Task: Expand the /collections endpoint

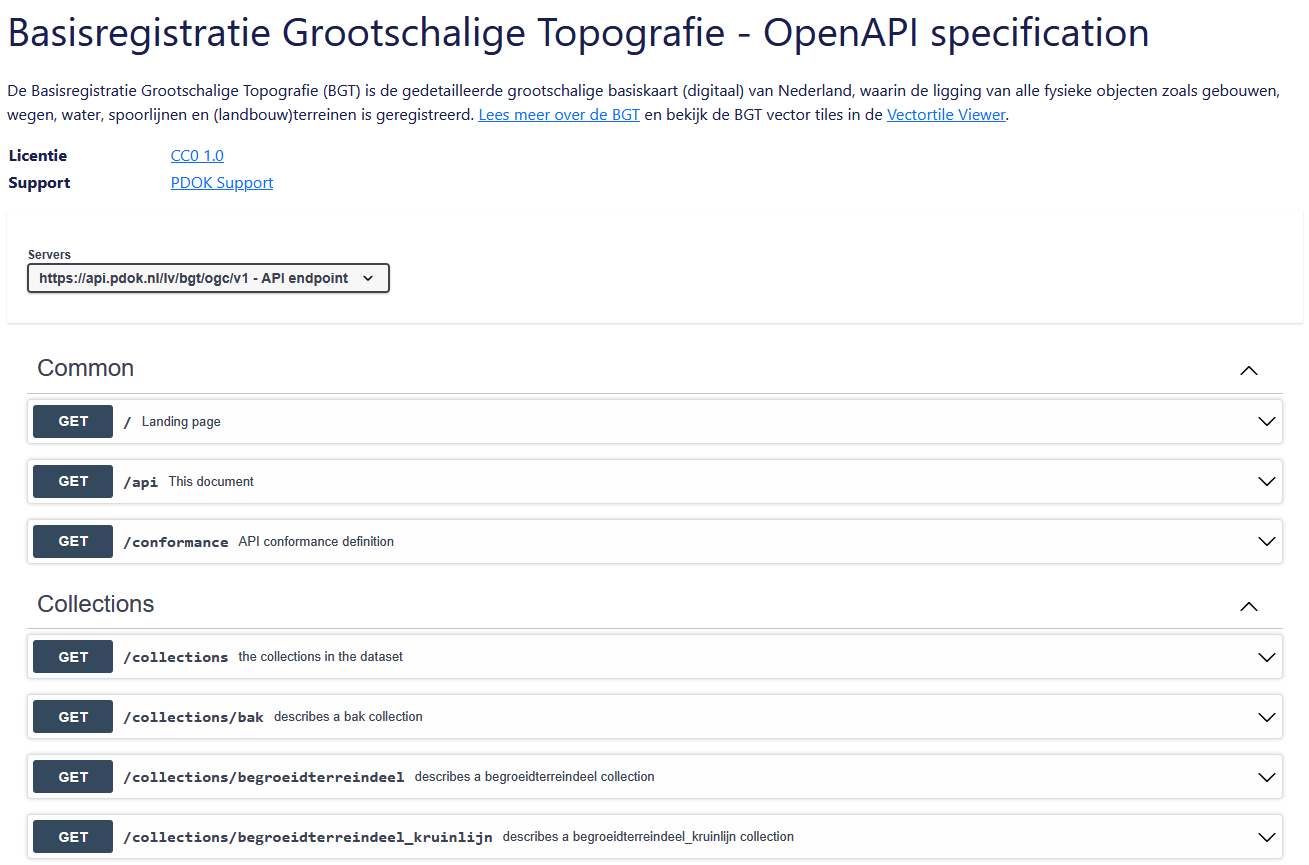Action: (1266, 656)
